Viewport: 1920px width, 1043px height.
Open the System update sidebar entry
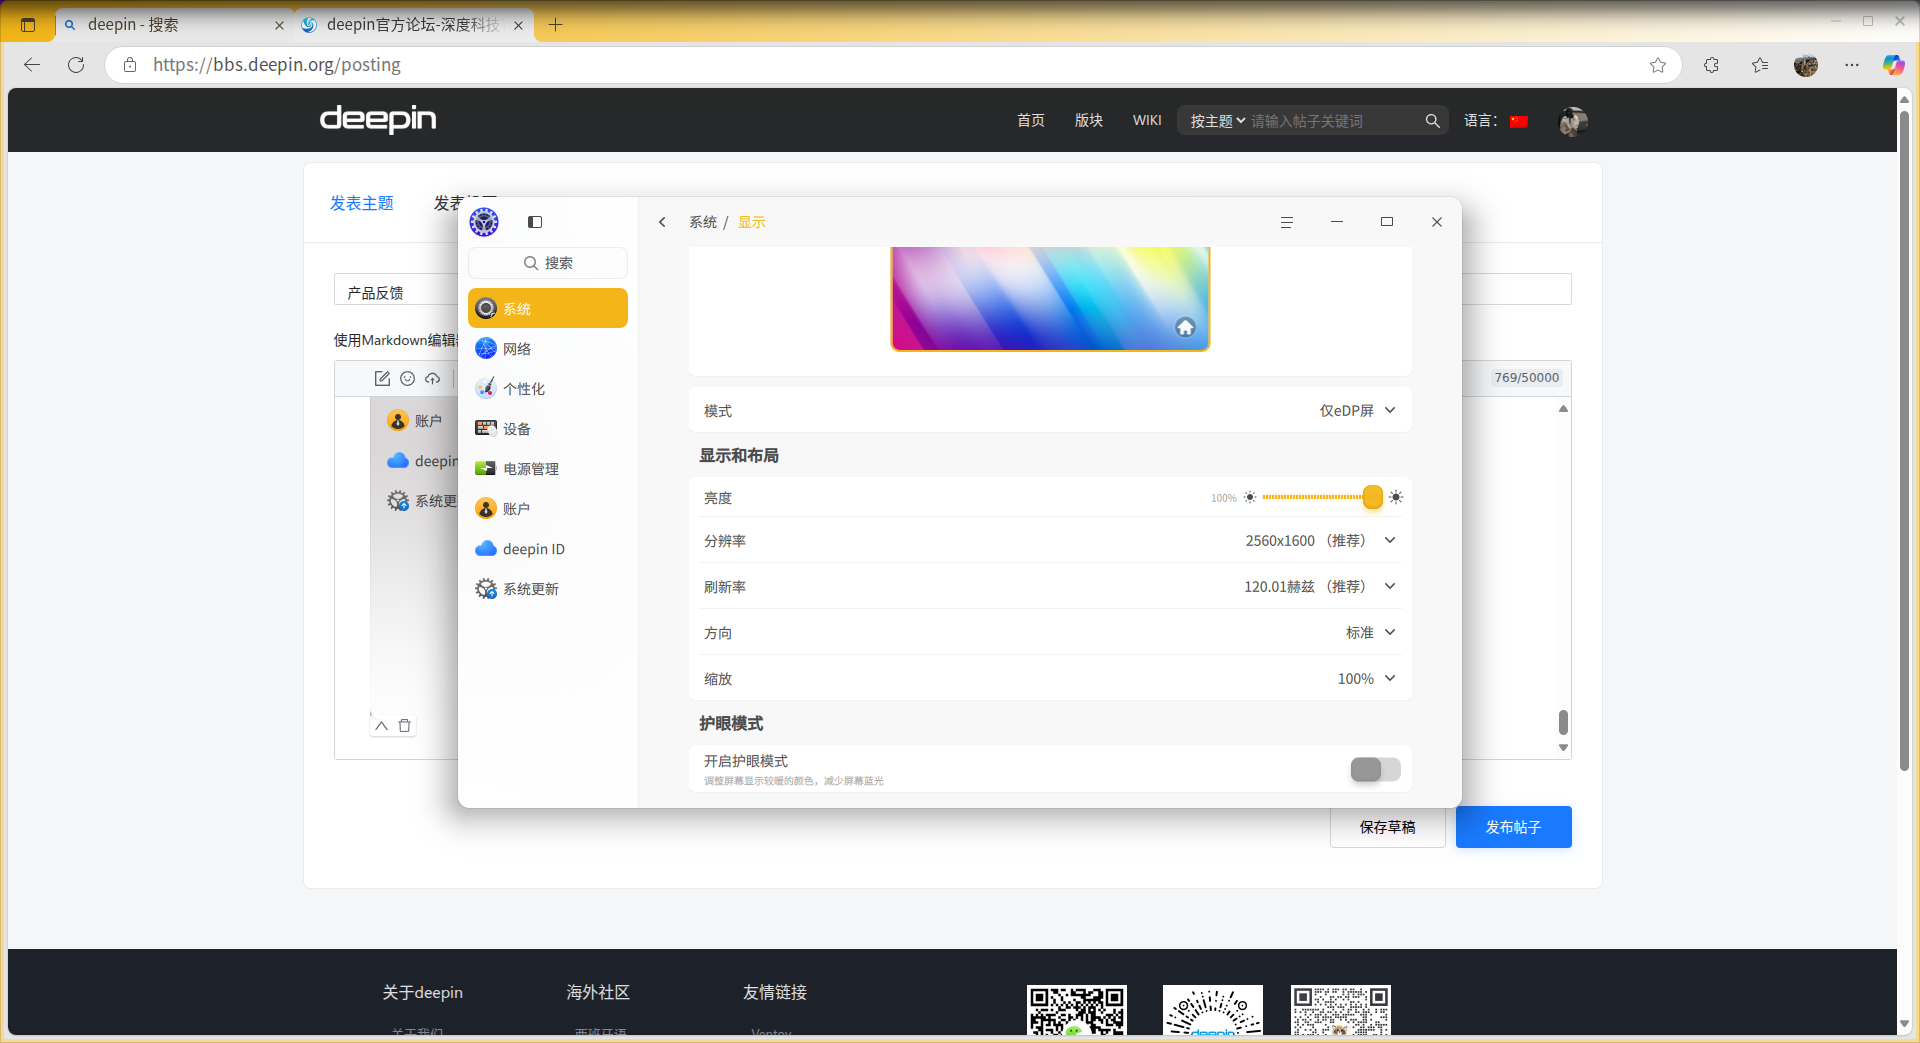click(548, 588)
